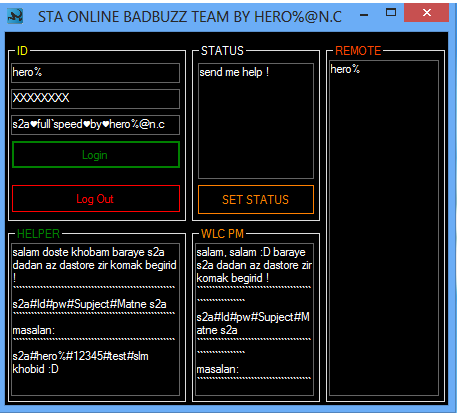Viewport: 457px width, 416px height.
Task: Click inside the HELPER message text box
Action: tap(95, 319)
